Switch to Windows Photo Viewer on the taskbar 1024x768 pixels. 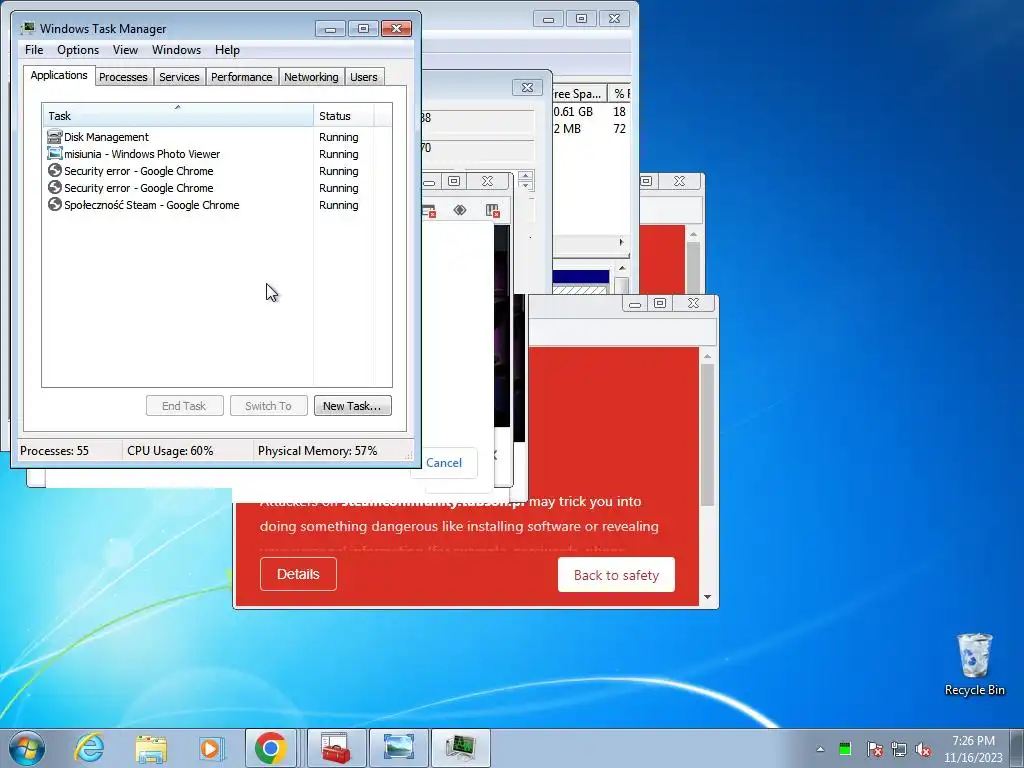click(x=399, y=748)
